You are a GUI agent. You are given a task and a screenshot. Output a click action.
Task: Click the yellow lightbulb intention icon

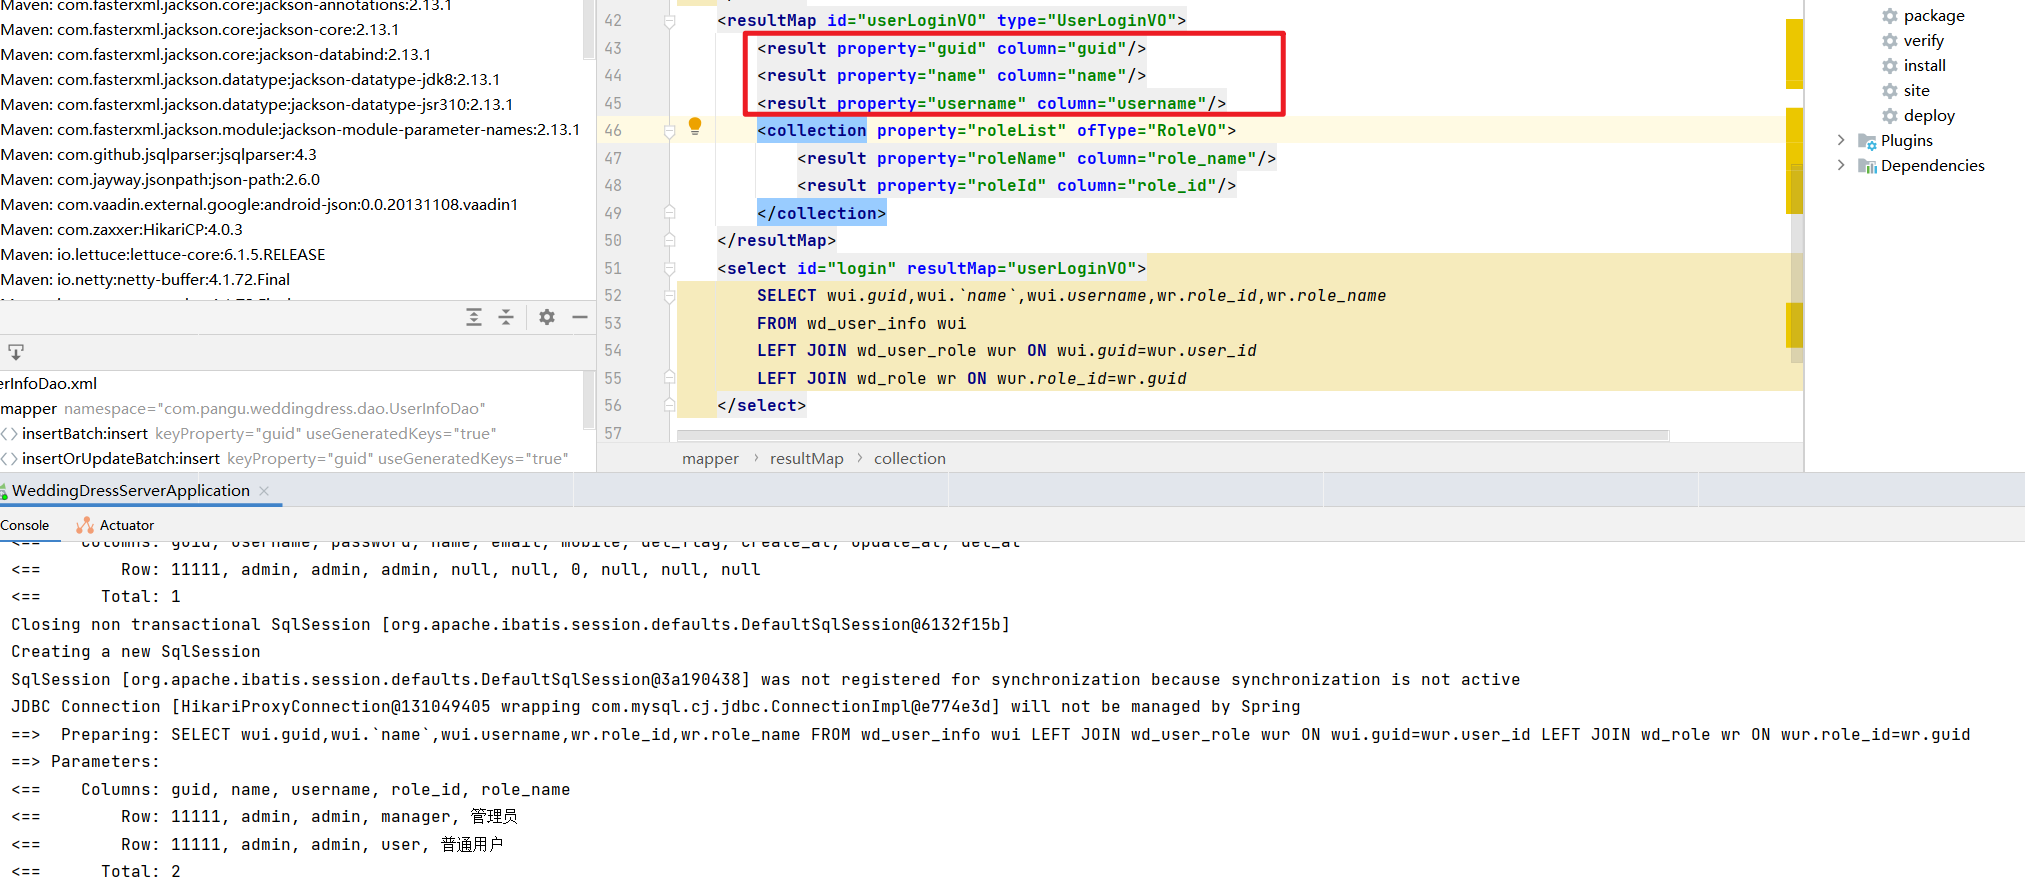[695, 126]
